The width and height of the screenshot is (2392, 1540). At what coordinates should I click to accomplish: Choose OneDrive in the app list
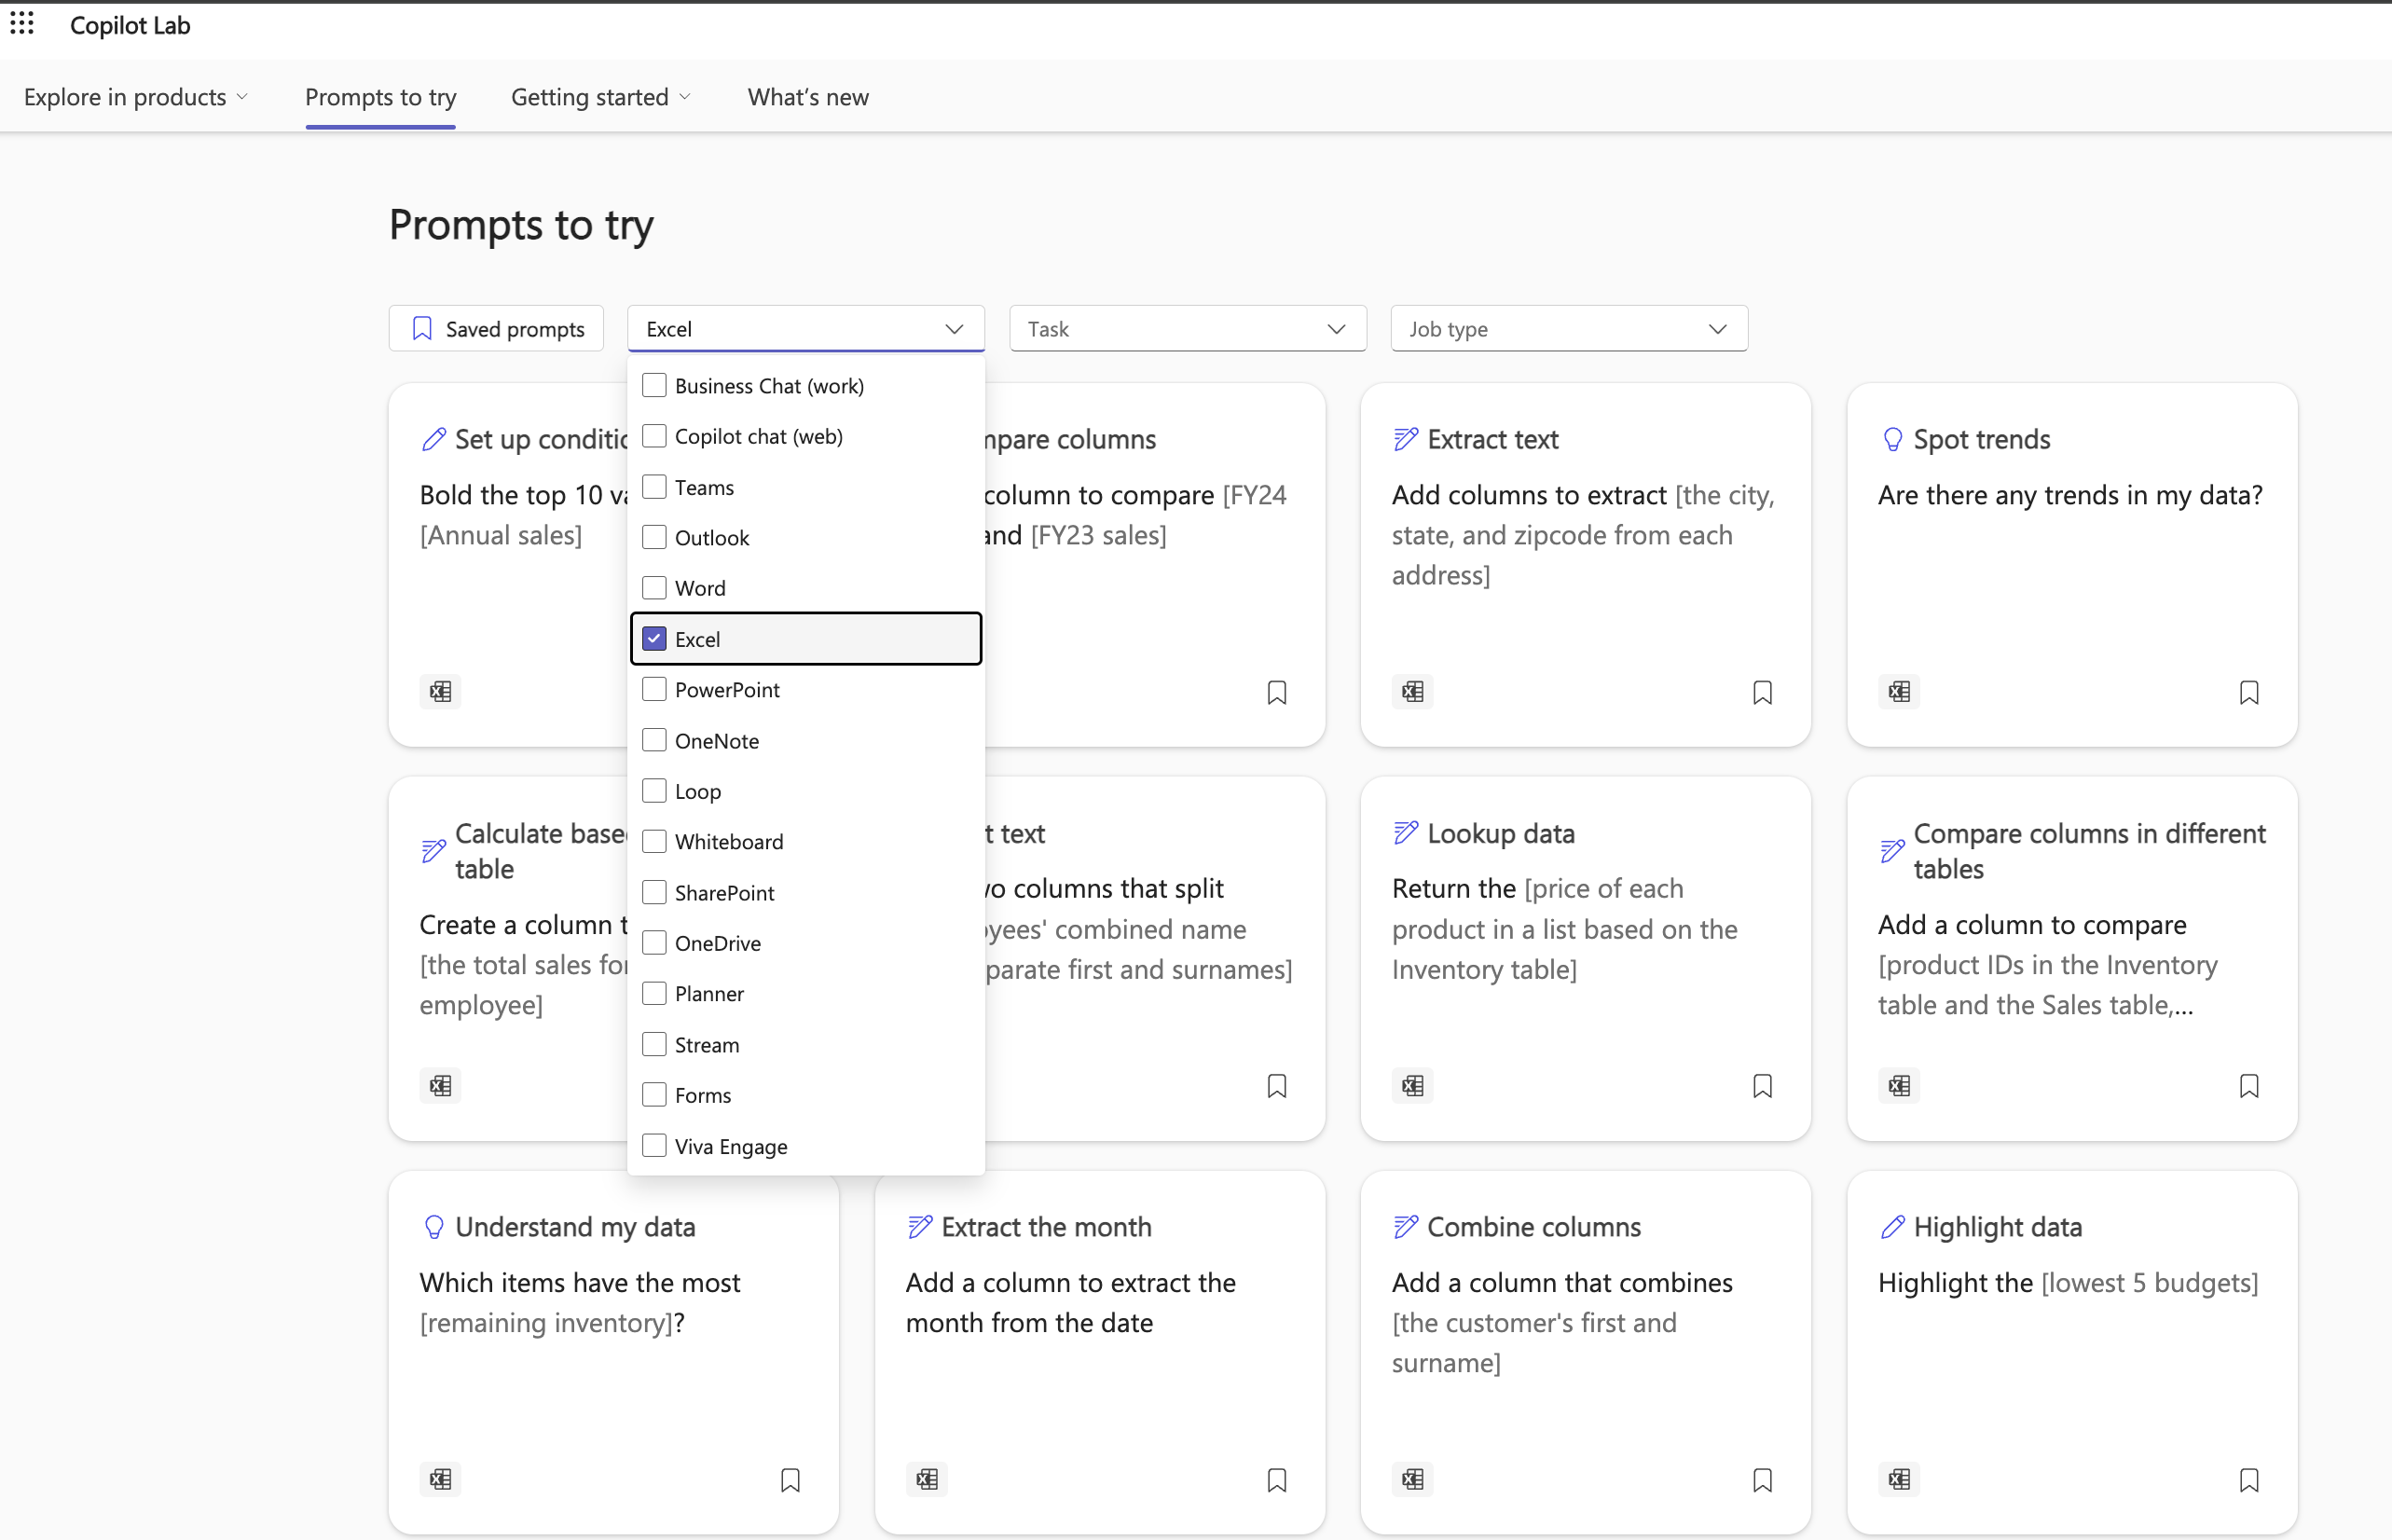coord(806,943)
